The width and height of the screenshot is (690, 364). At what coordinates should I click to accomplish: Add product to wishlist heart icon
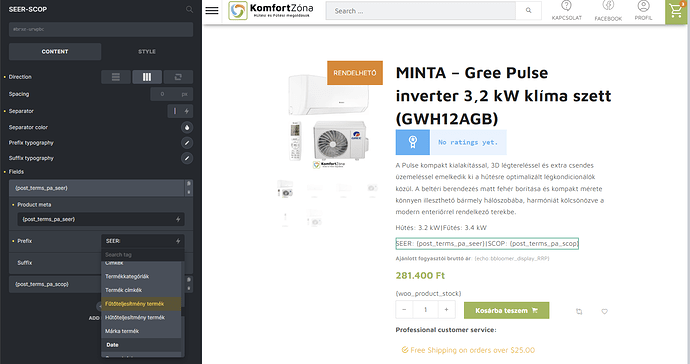pos(605,312)
